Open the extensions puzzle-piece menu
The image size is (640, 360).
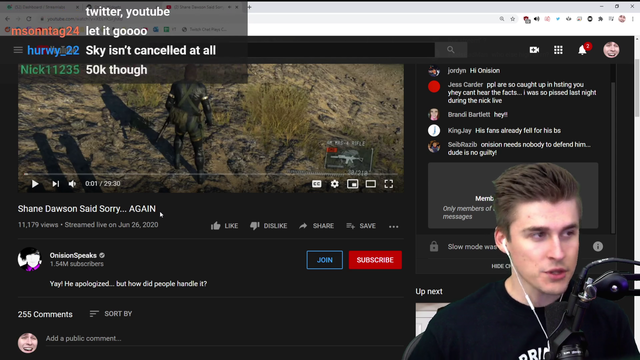click(x=600, y=19)
